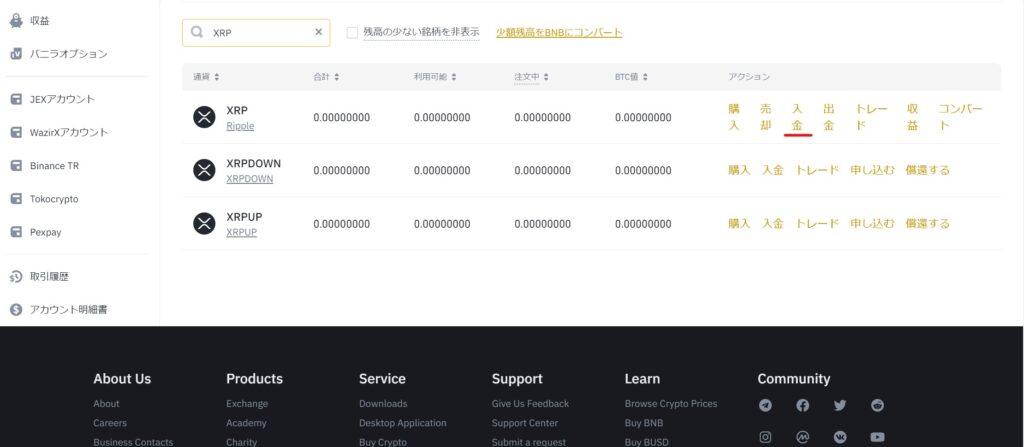Click トレード in the XRP row
The image size is (1024, 447).
tap(872, 118)
